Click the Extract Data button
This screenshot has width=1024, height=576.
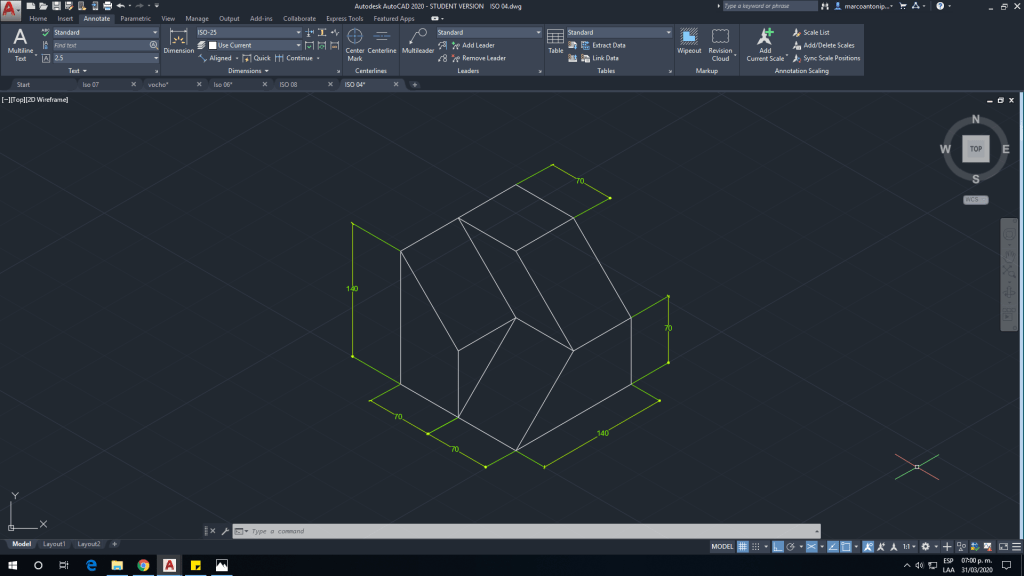point(607,45)
